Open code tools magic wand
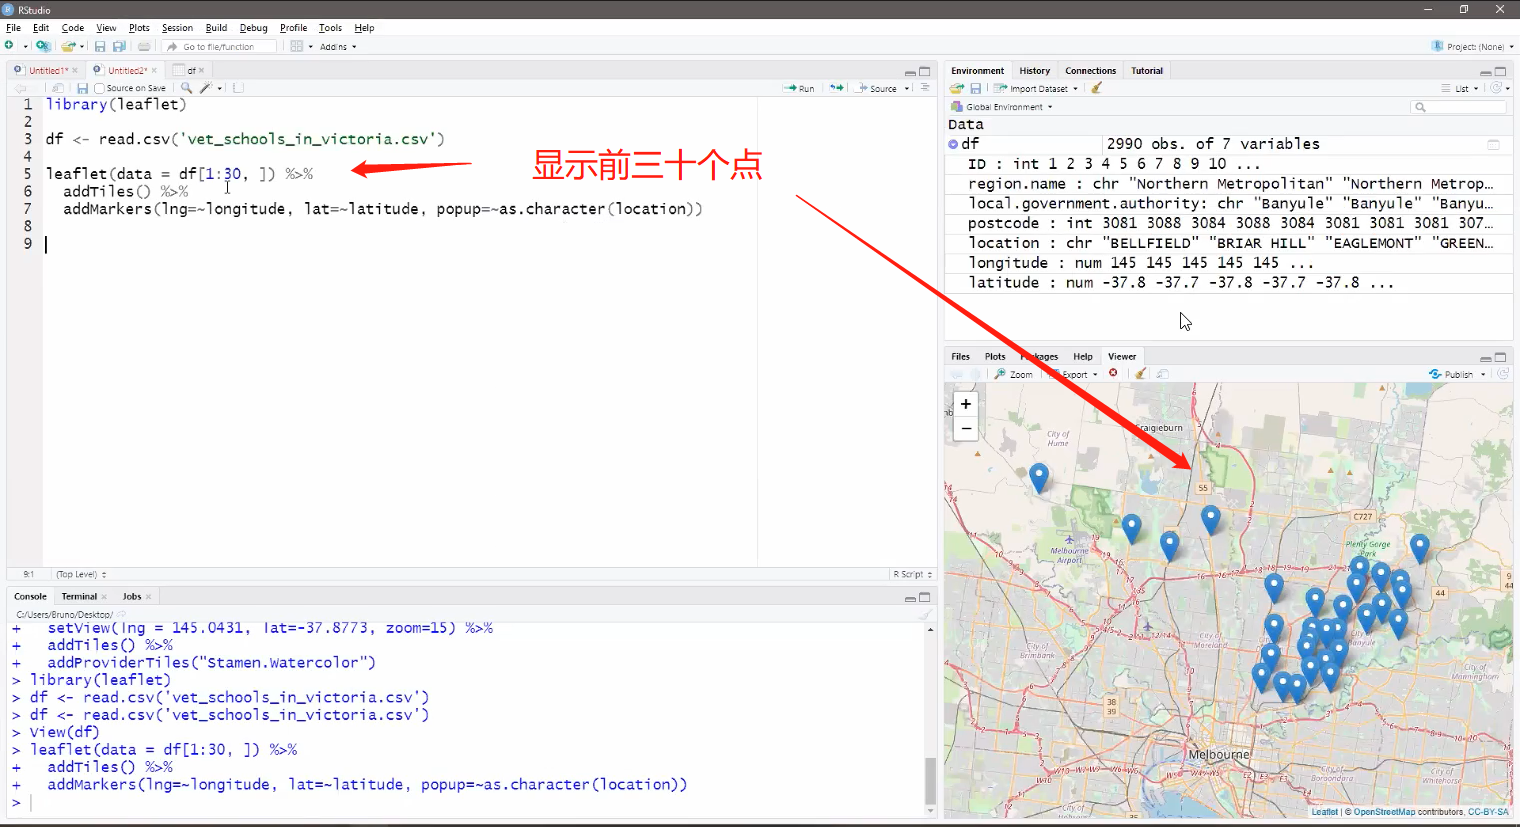Image resolution: width=1520 pixels, height=827 pixels. [206, 88]
